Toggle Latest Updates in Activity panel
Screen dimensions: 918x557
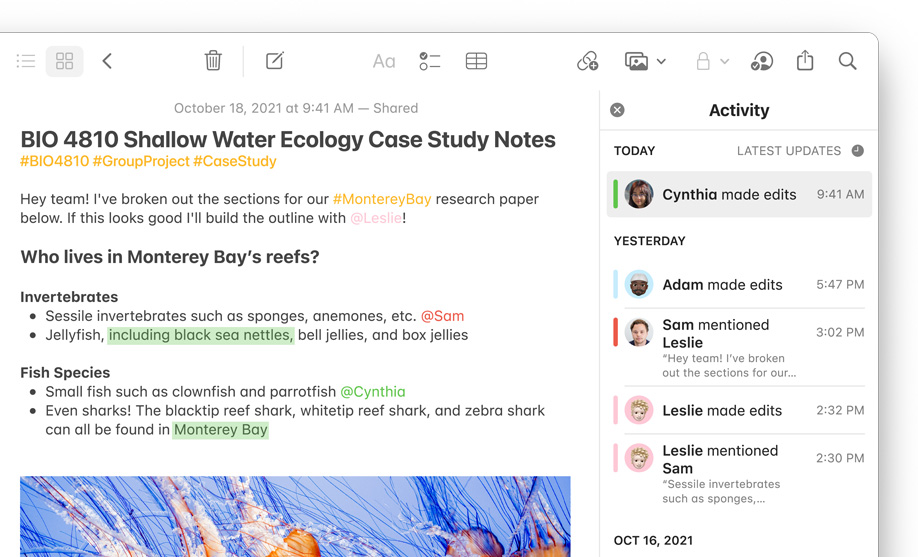(x=800, y=151)
